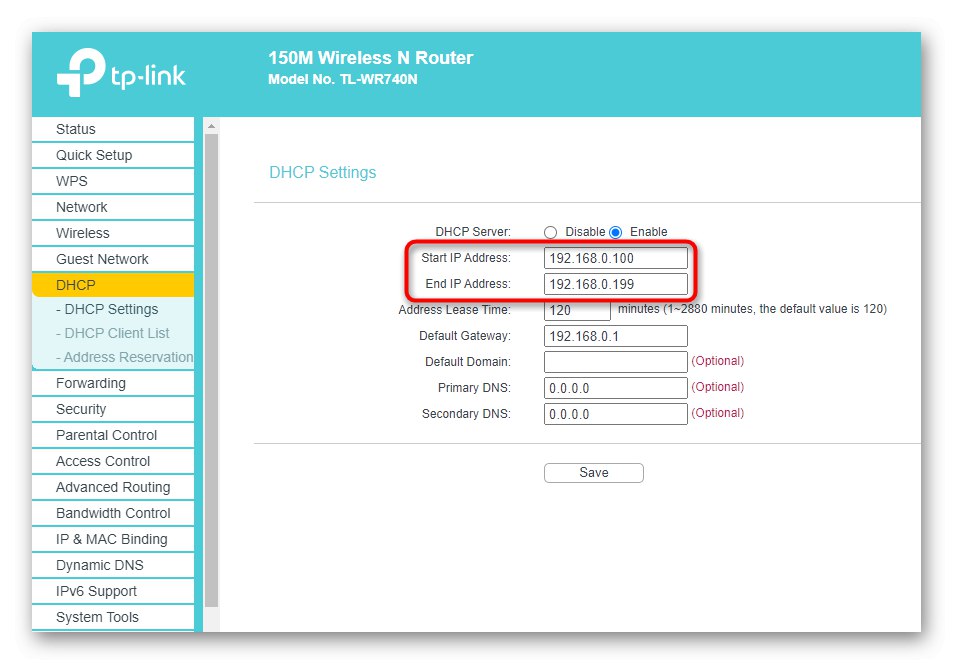Click the lease time minutes hint text
The image size is (953, 664).
tap(752, 309)
